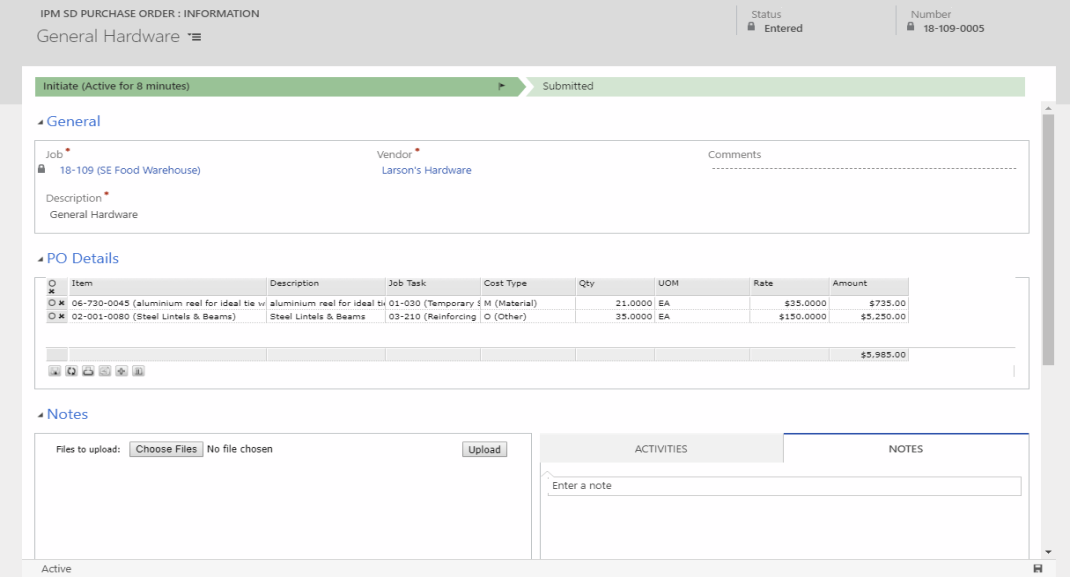1070x577 pixels.
Task: Toggle the select-all circle in grid header
Action: (52, 283)
